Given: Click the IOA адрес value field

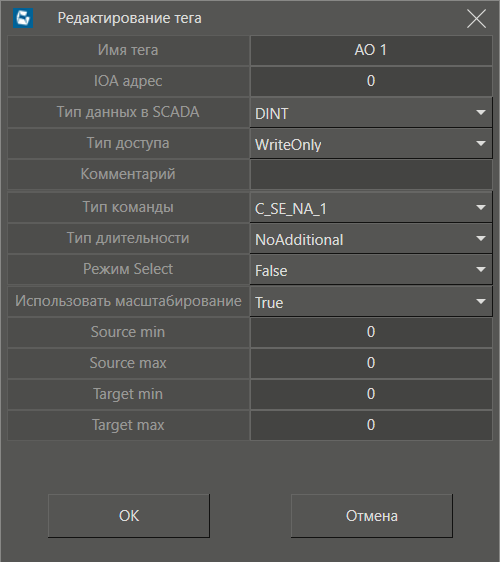Looking at the screenshot, I should 371,81.
